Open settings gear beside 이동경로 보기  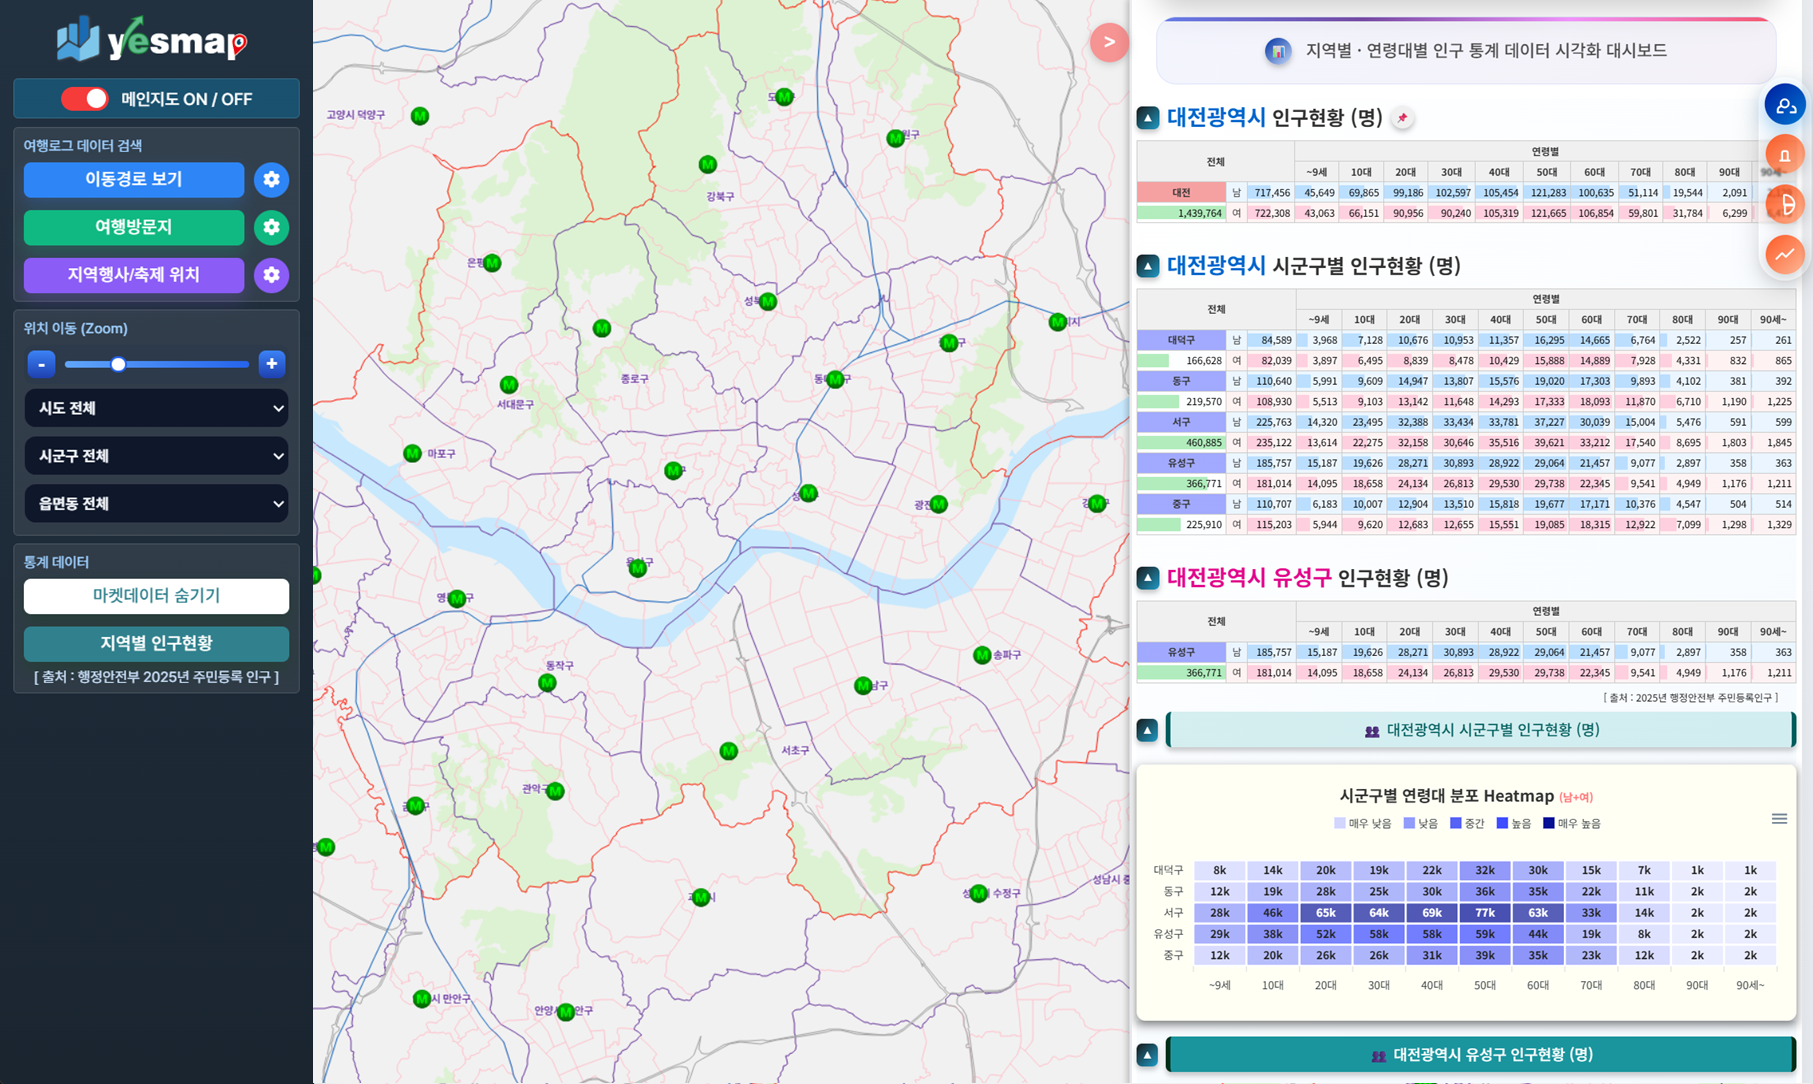tap(271, 180)
